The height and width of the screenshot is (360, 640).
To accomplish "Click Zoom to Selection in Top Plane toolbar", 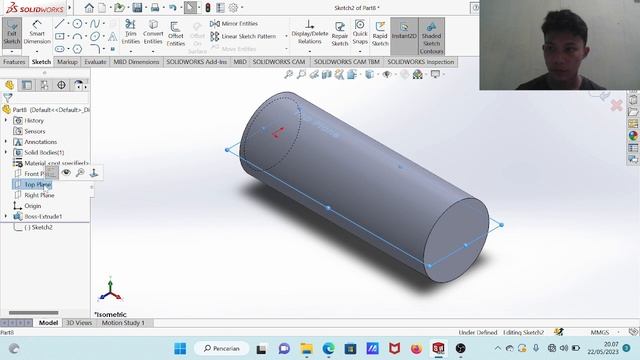I will point(80,173).
